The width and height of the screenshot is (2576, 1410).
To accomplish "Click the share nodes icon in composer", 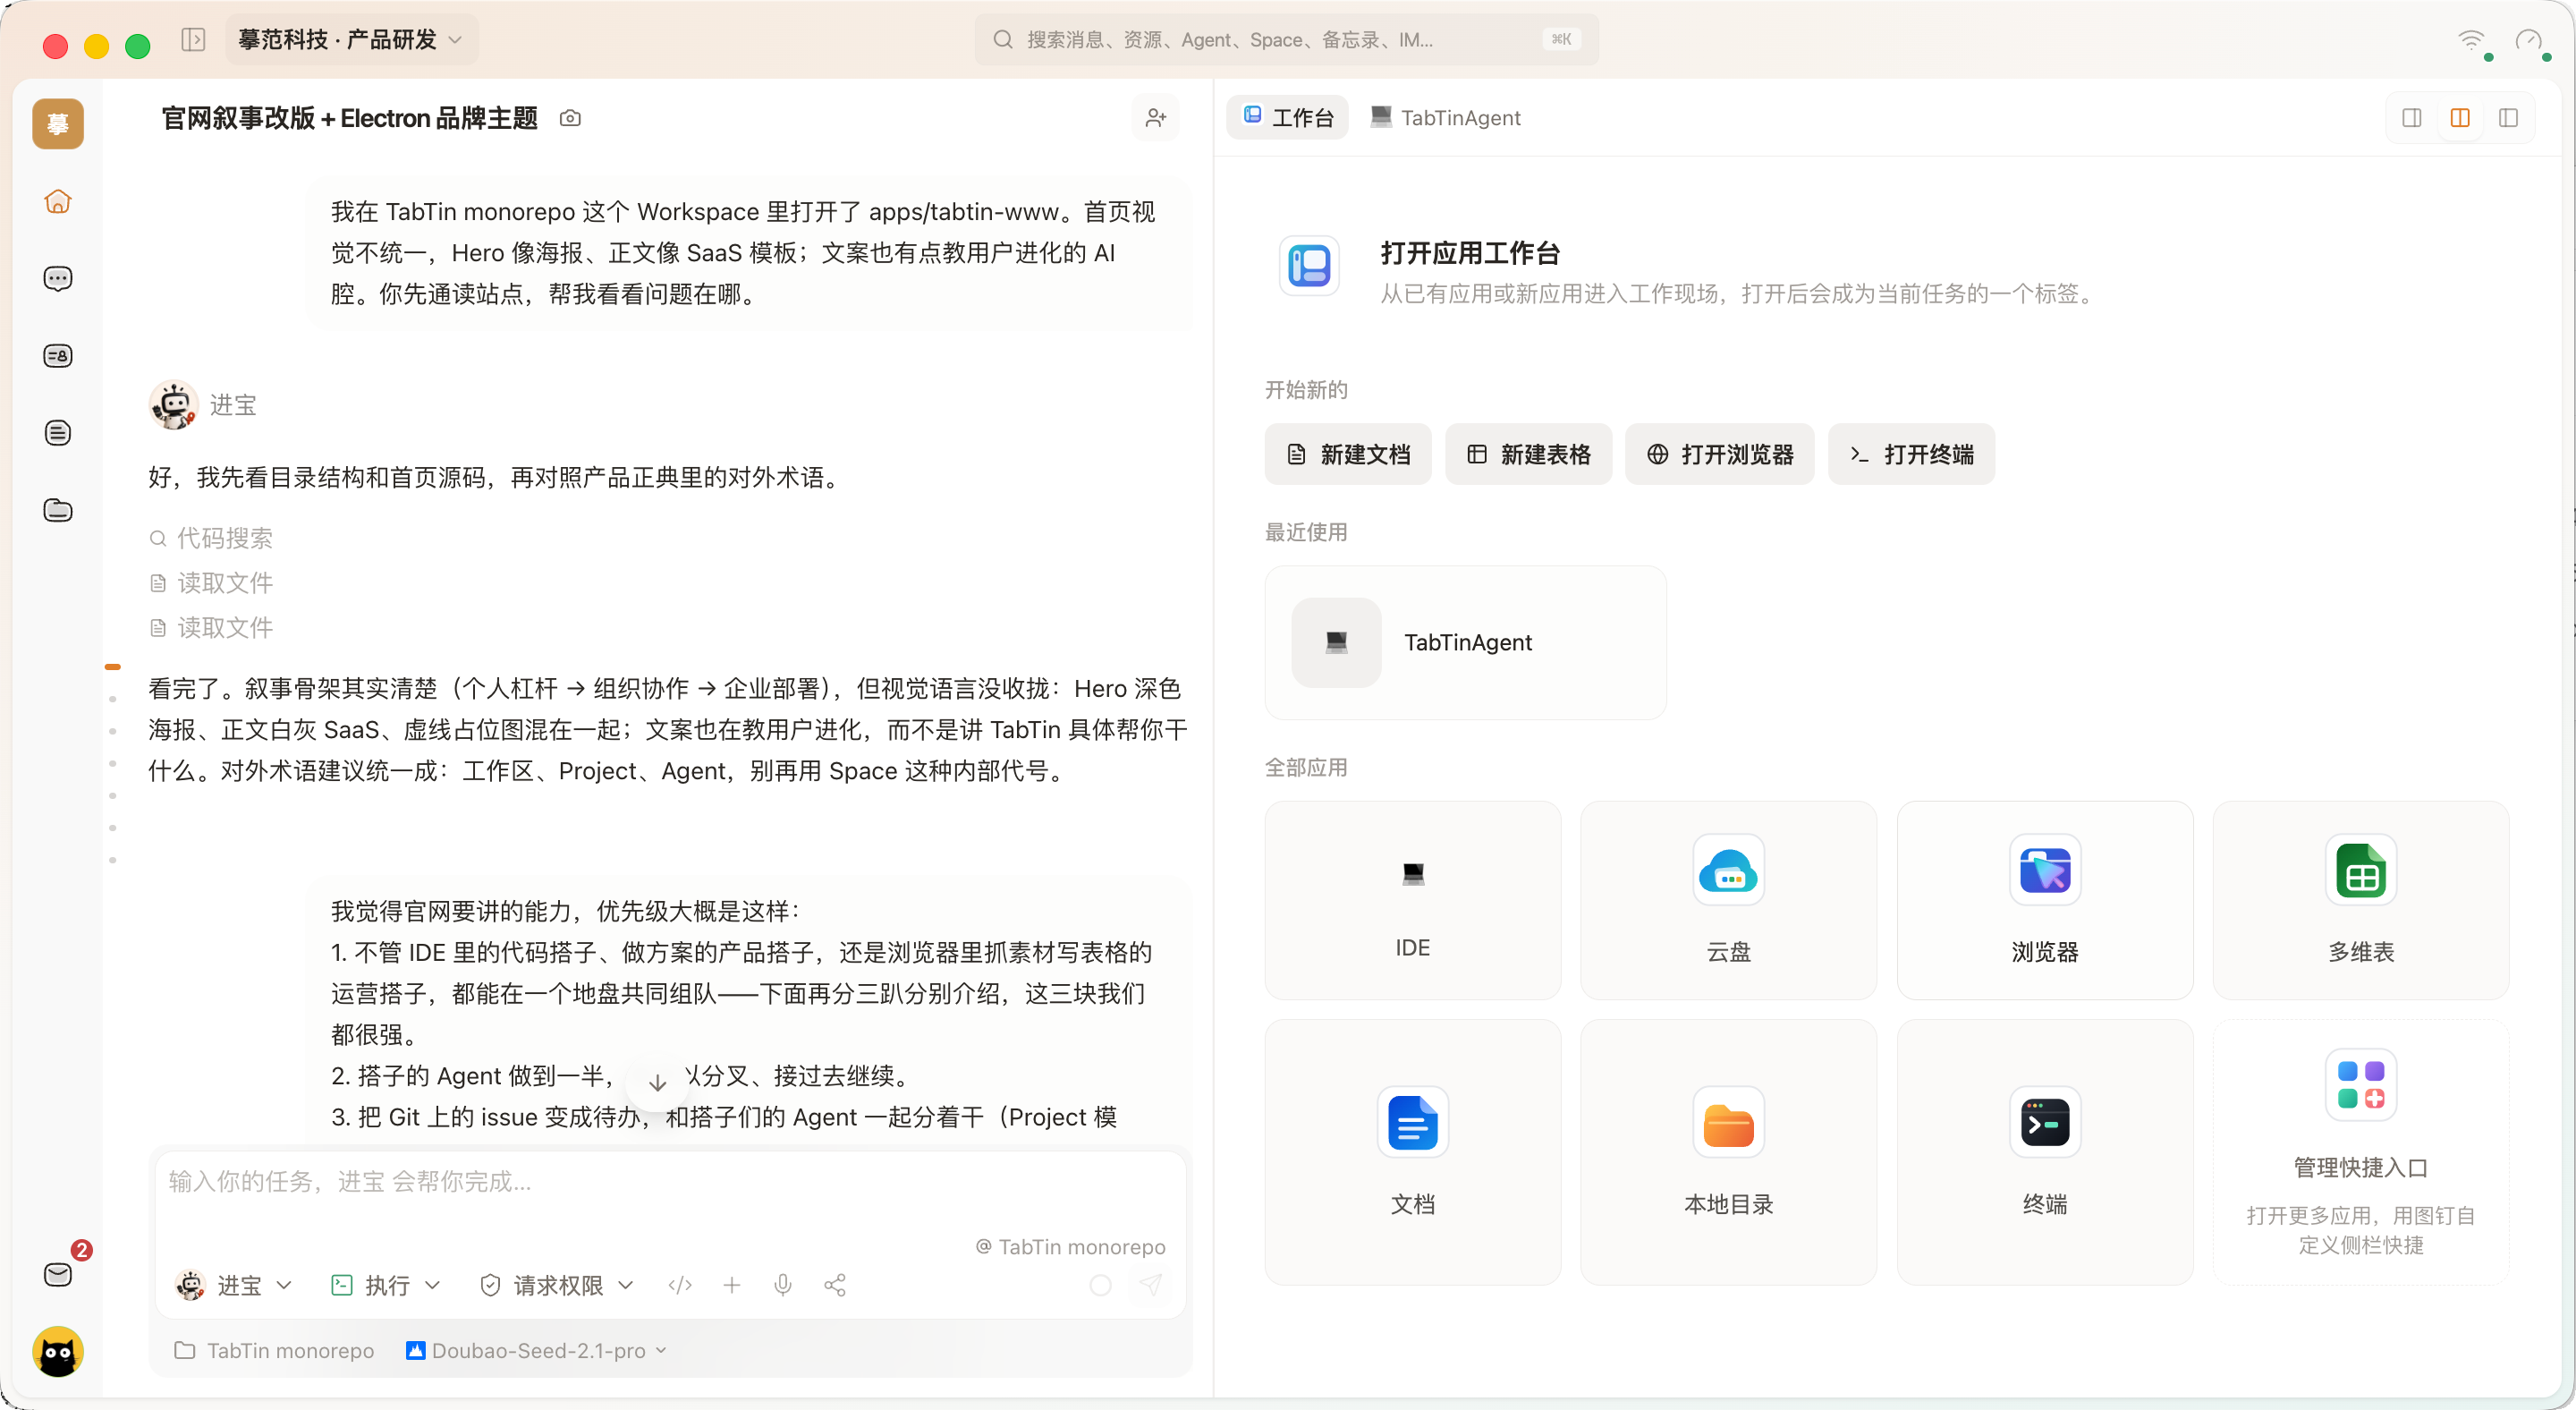I will click(x=835, y=1285).
